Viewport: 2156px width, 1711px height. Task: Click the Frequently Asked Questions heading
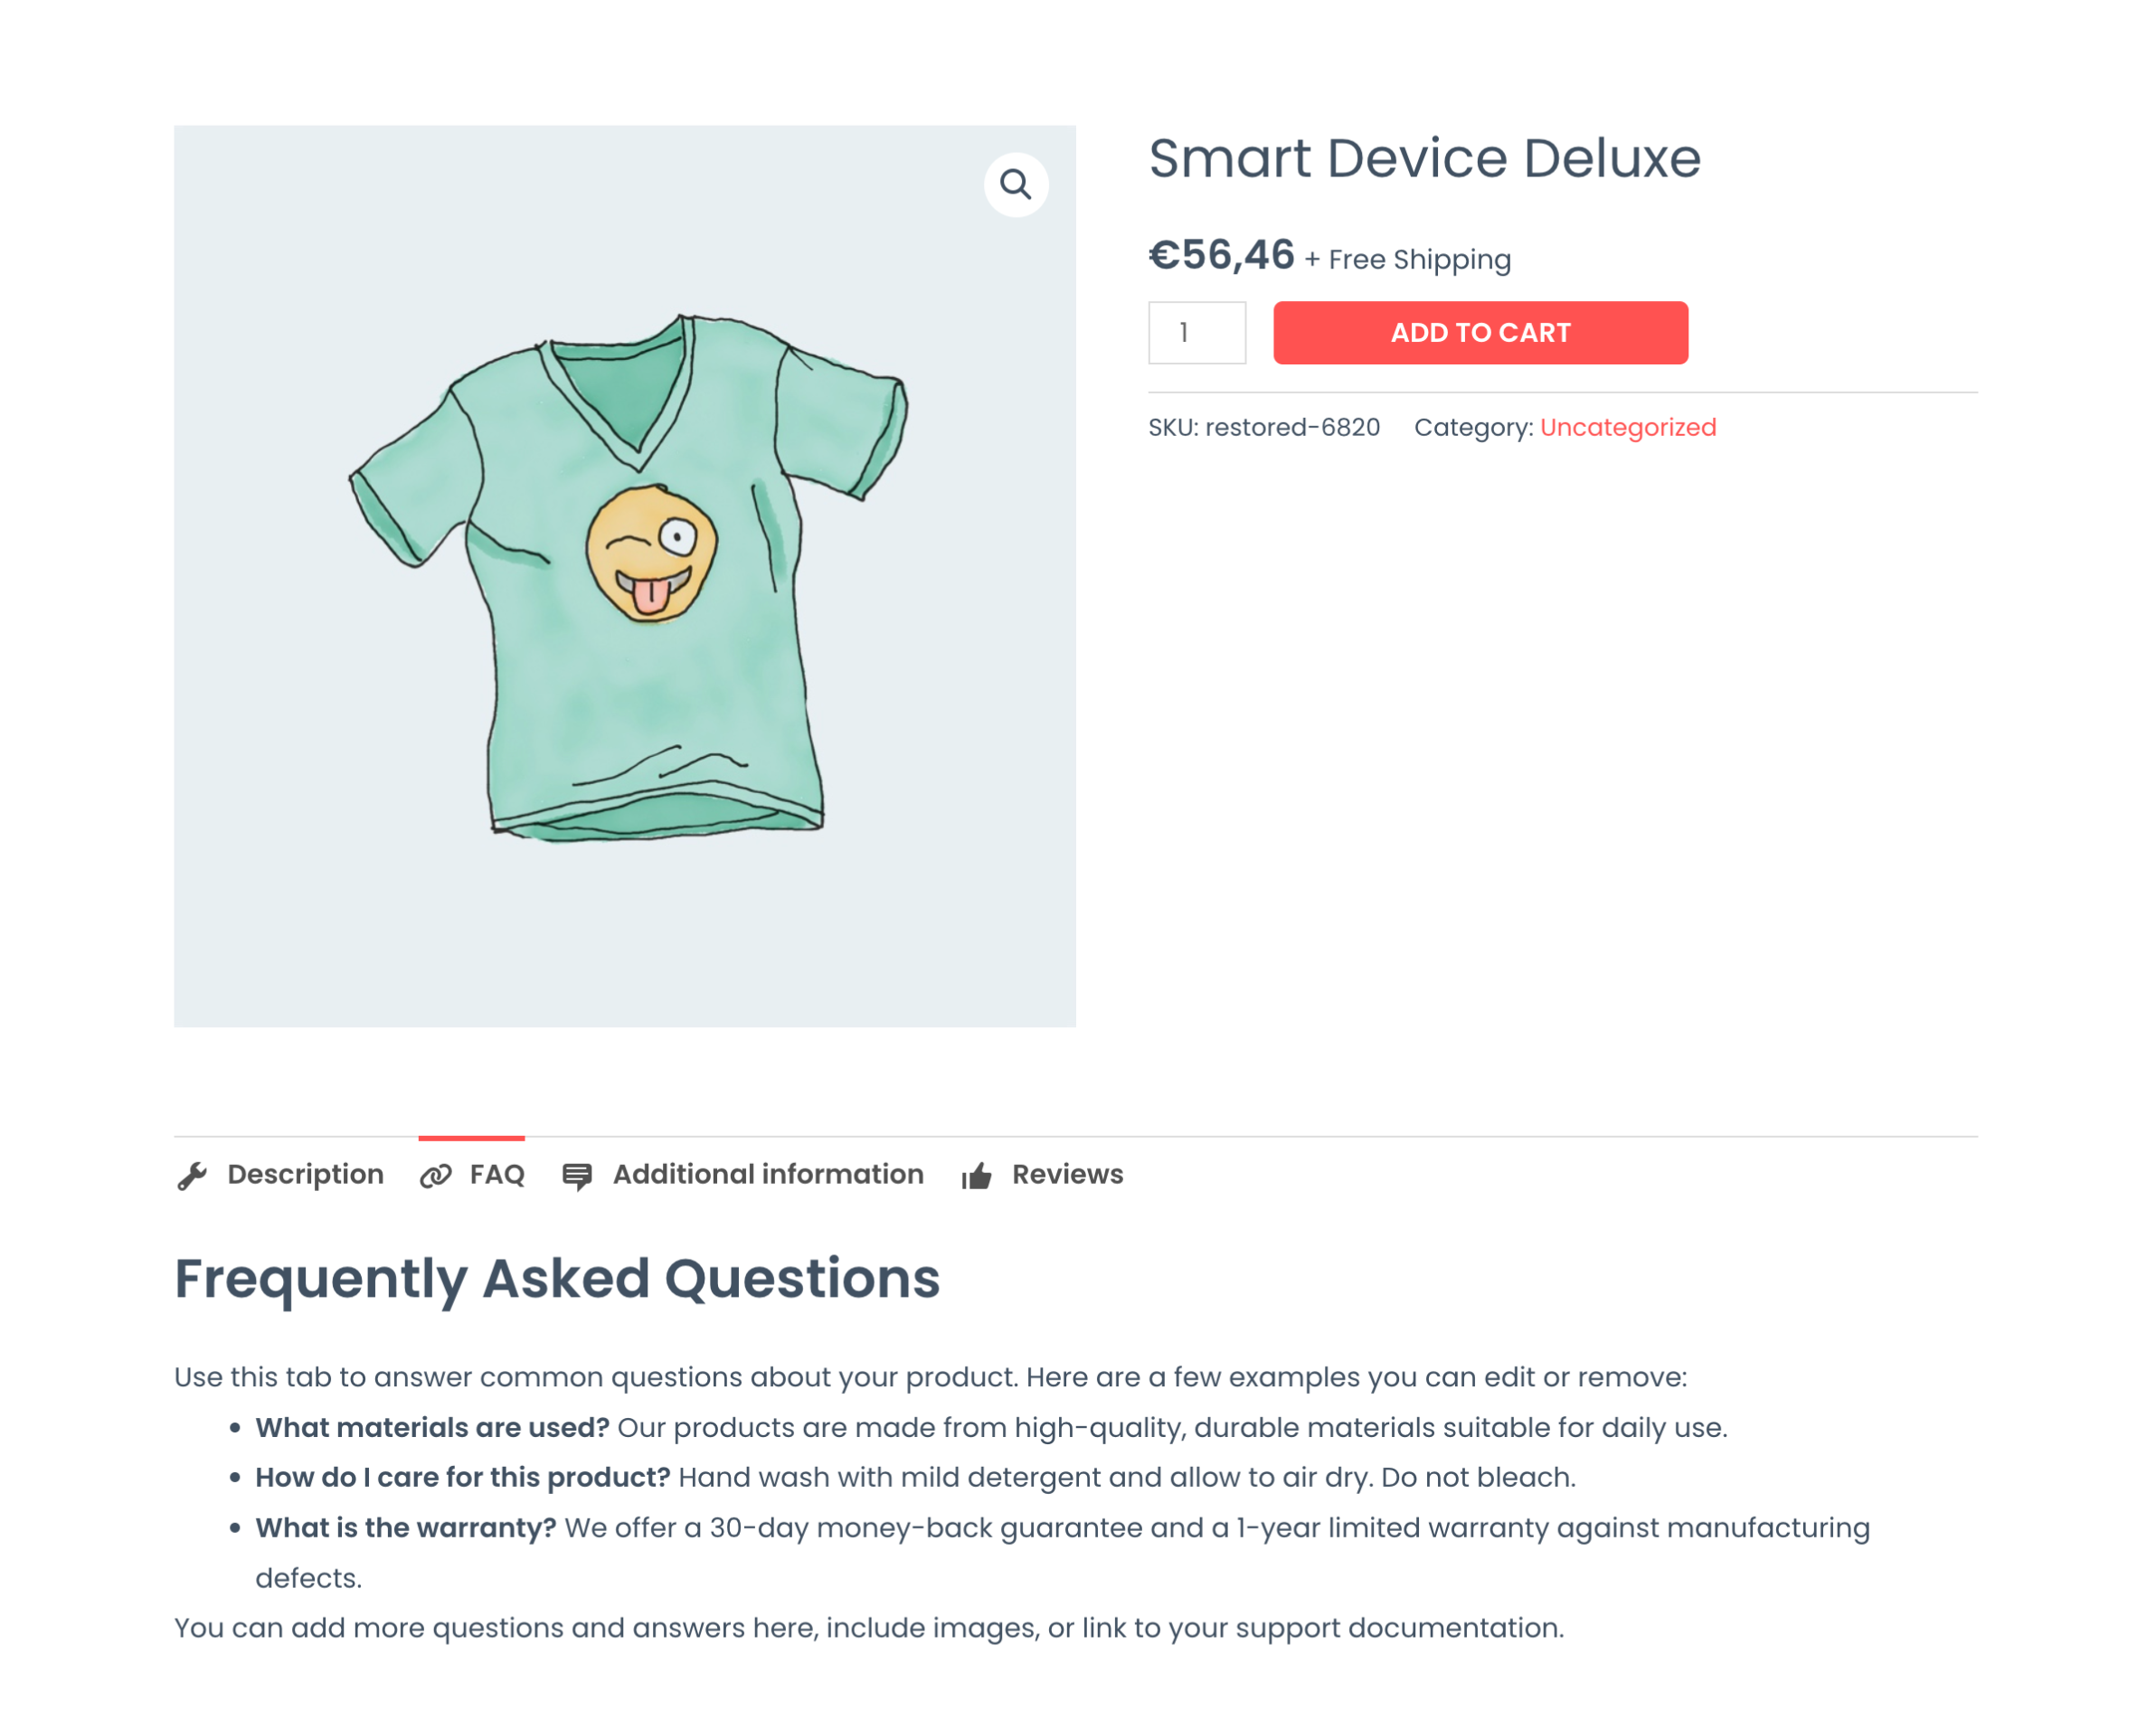557,1278
